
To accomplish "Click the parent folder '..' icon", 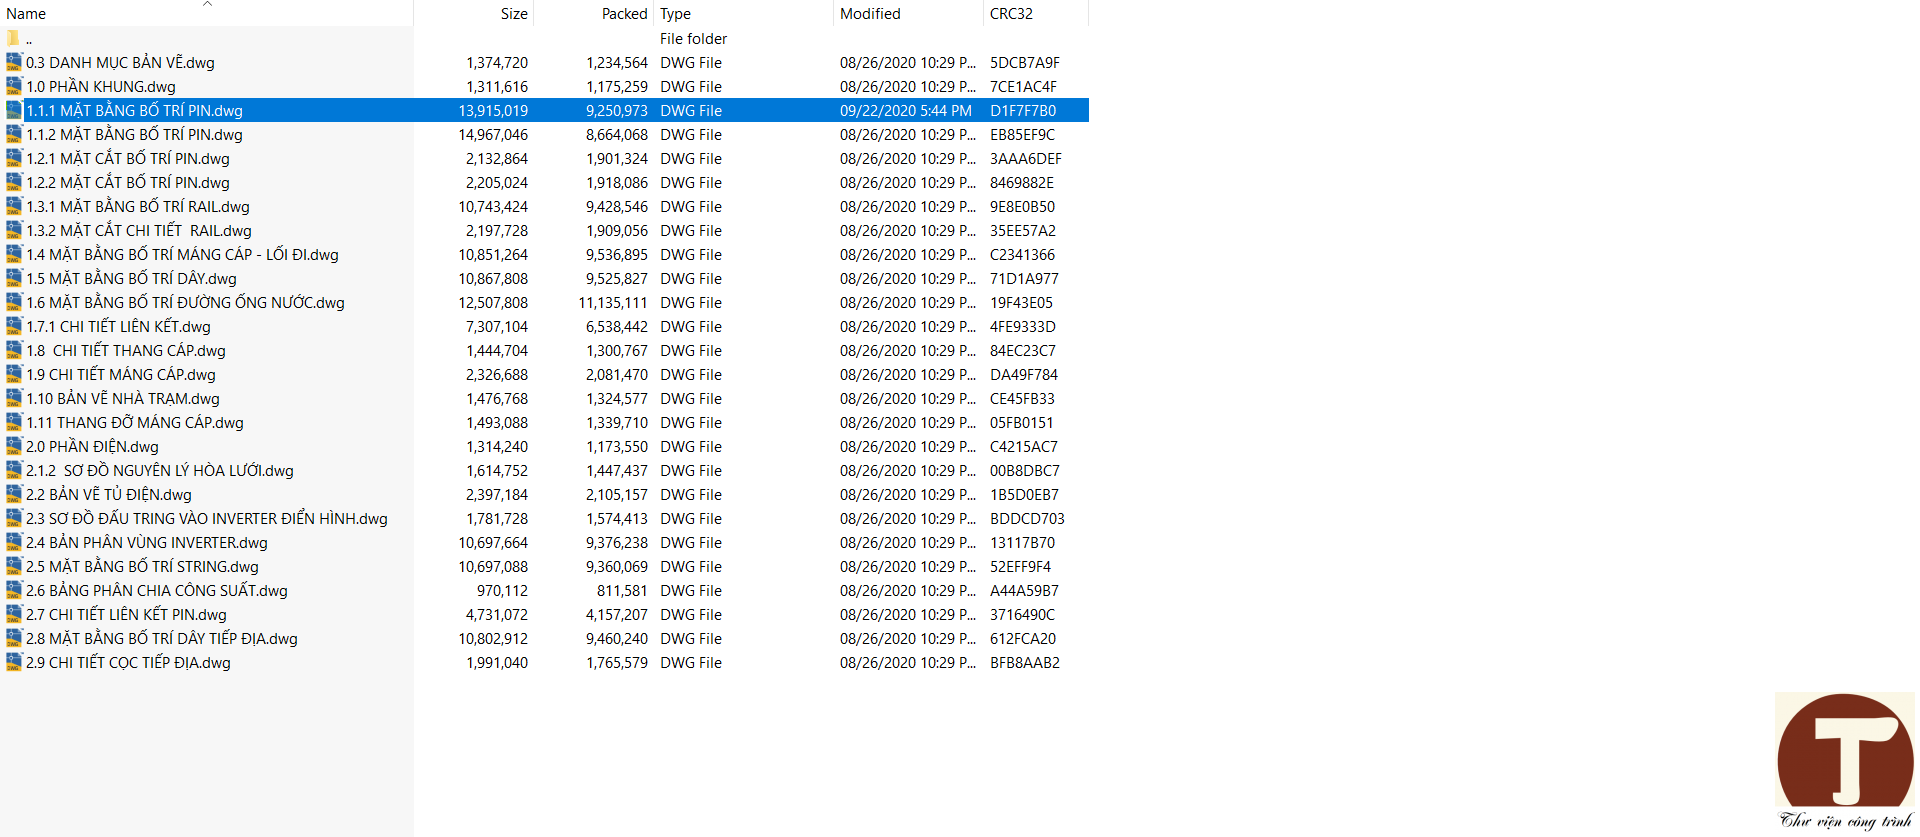I will (x=13, y=39).
